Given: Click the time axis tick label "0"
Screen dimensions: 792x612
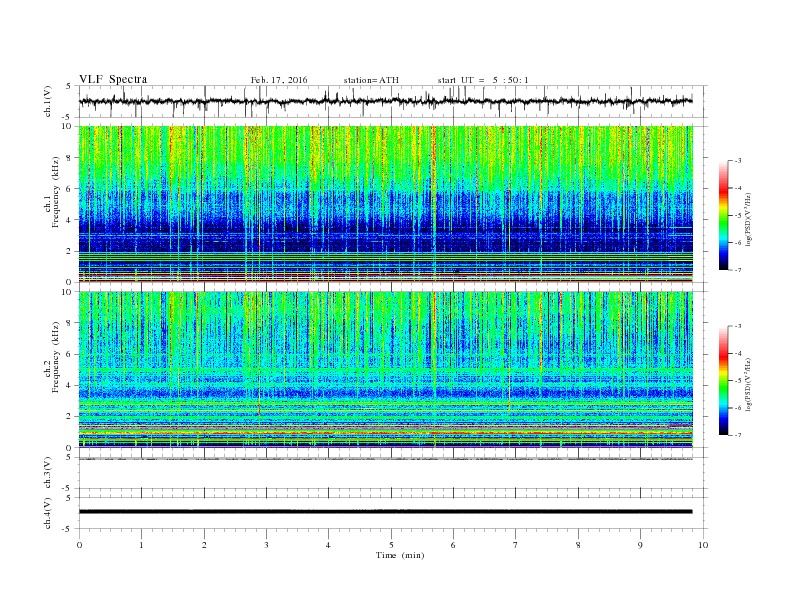Looking at the screenshot, I should coord(79,545).
